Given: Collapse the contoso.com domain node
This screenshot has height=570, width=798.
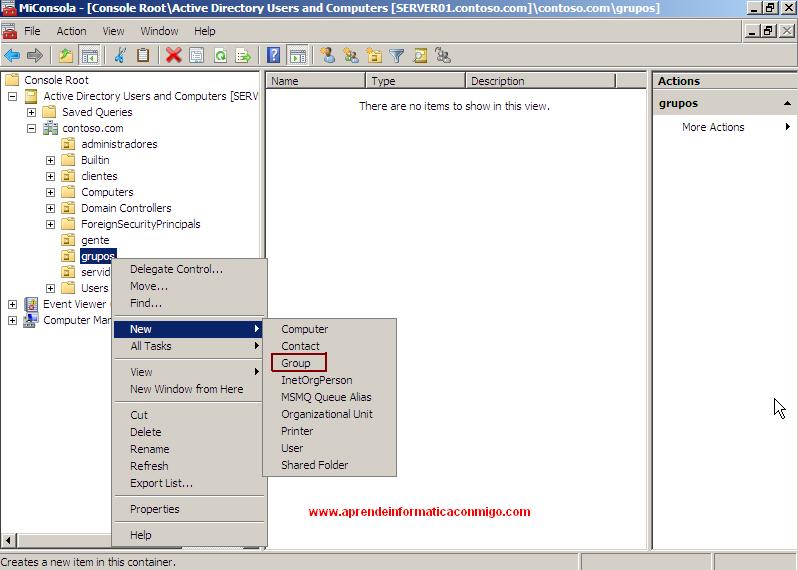Looking at the screenshot, I should pyautogui.click(x=32, y=128).
